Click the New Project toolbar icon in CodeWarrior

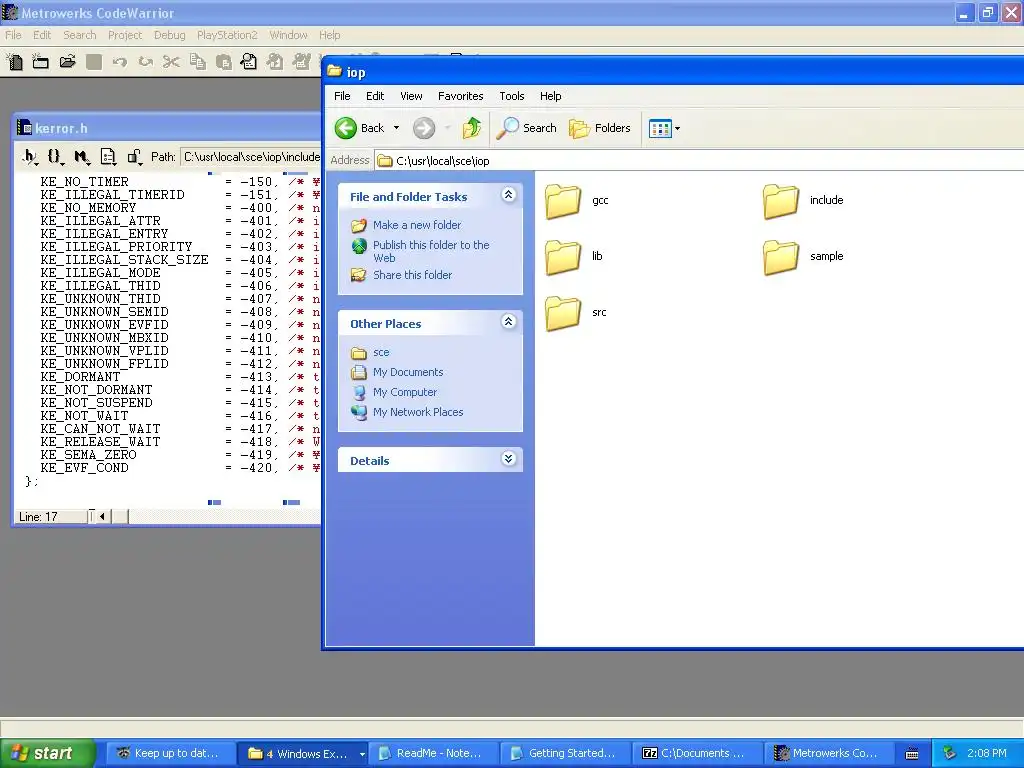point(40,62)
